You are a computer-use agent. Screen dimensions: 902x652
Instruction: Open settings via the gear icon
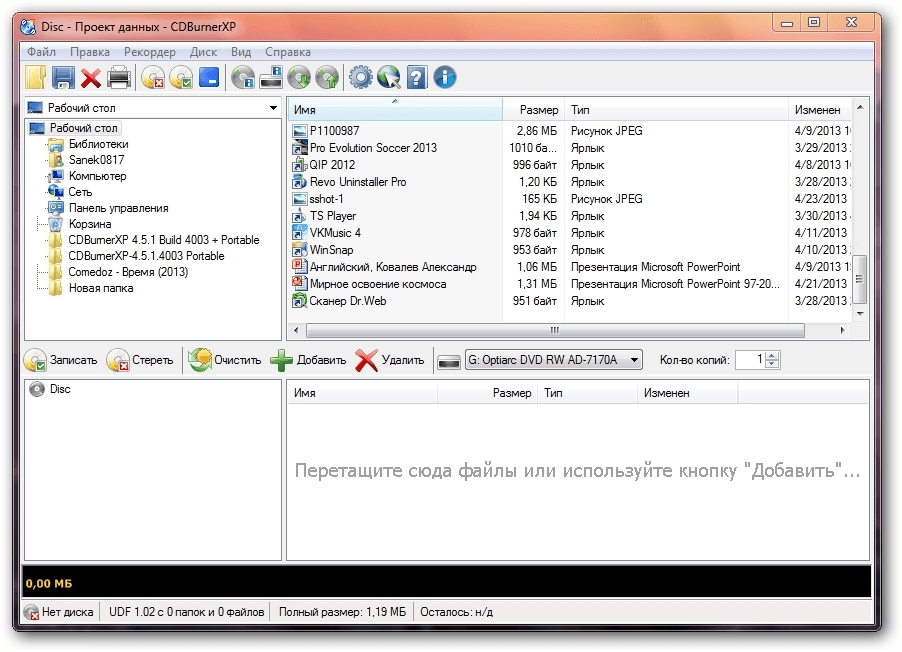pos(359,77)
